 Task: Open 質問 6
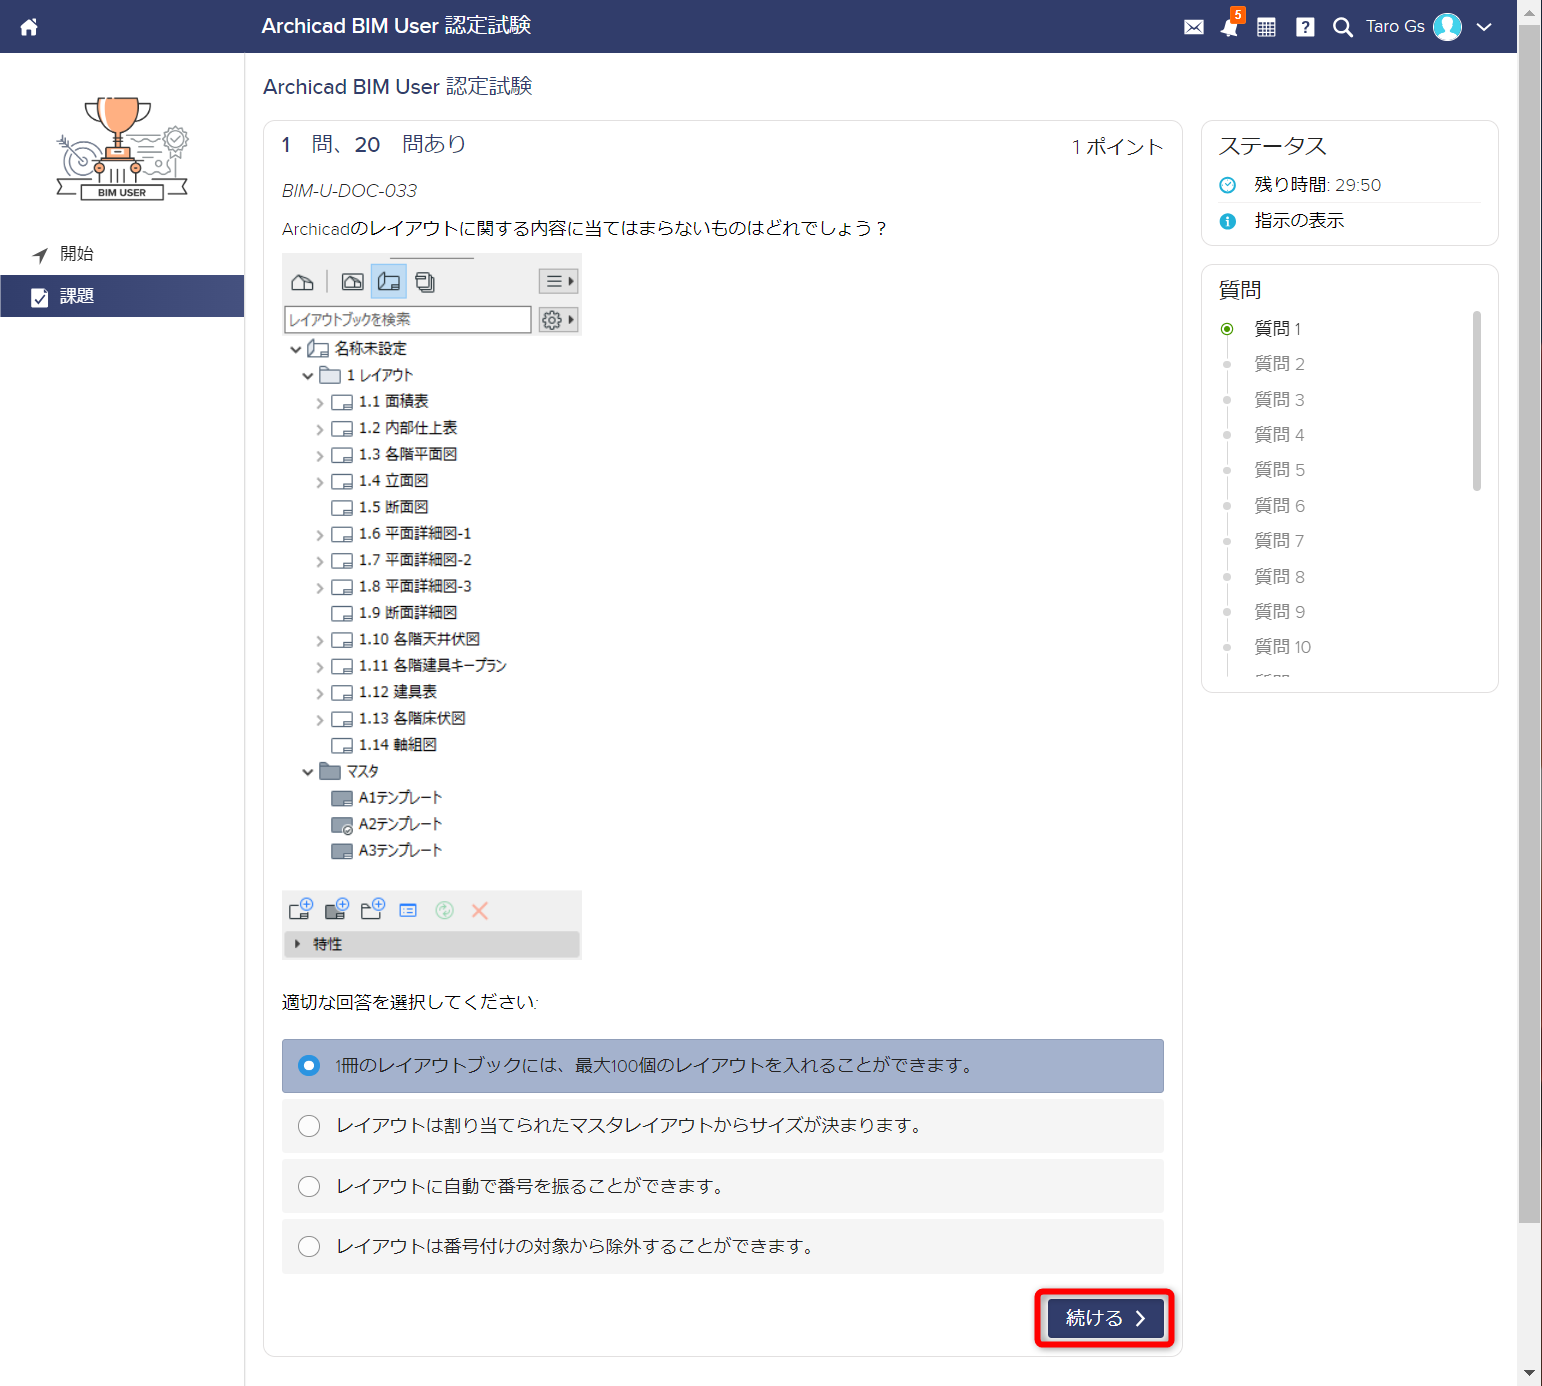click(1279, 506)
